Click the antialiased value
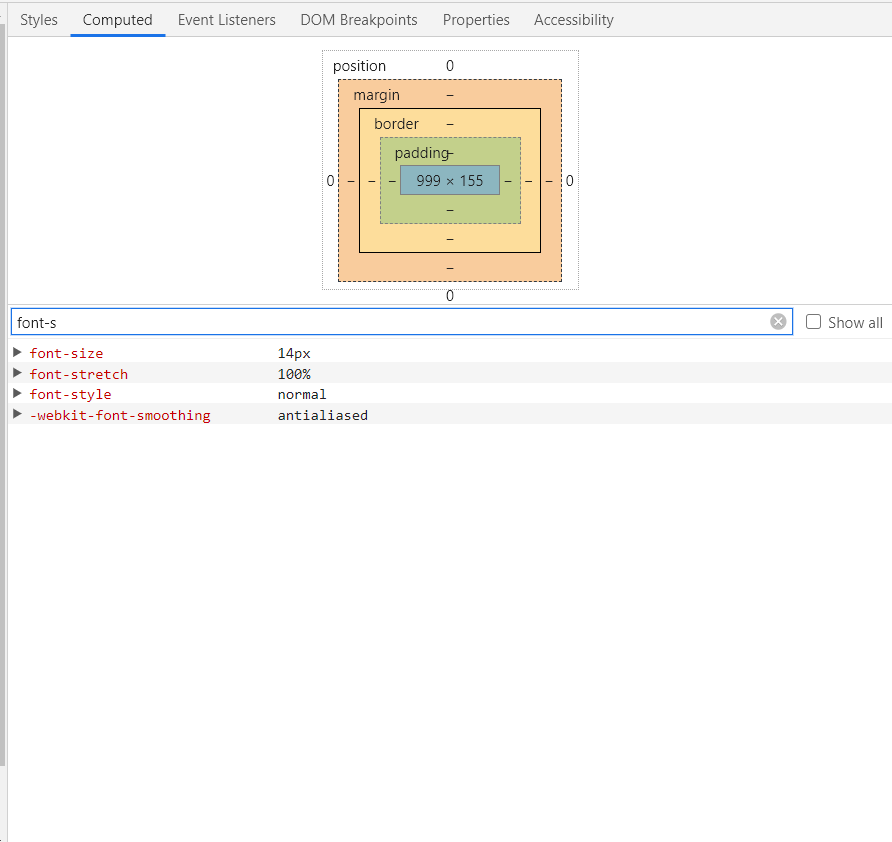892x842 pixels. pyautogui.click(x=323, y=415)
